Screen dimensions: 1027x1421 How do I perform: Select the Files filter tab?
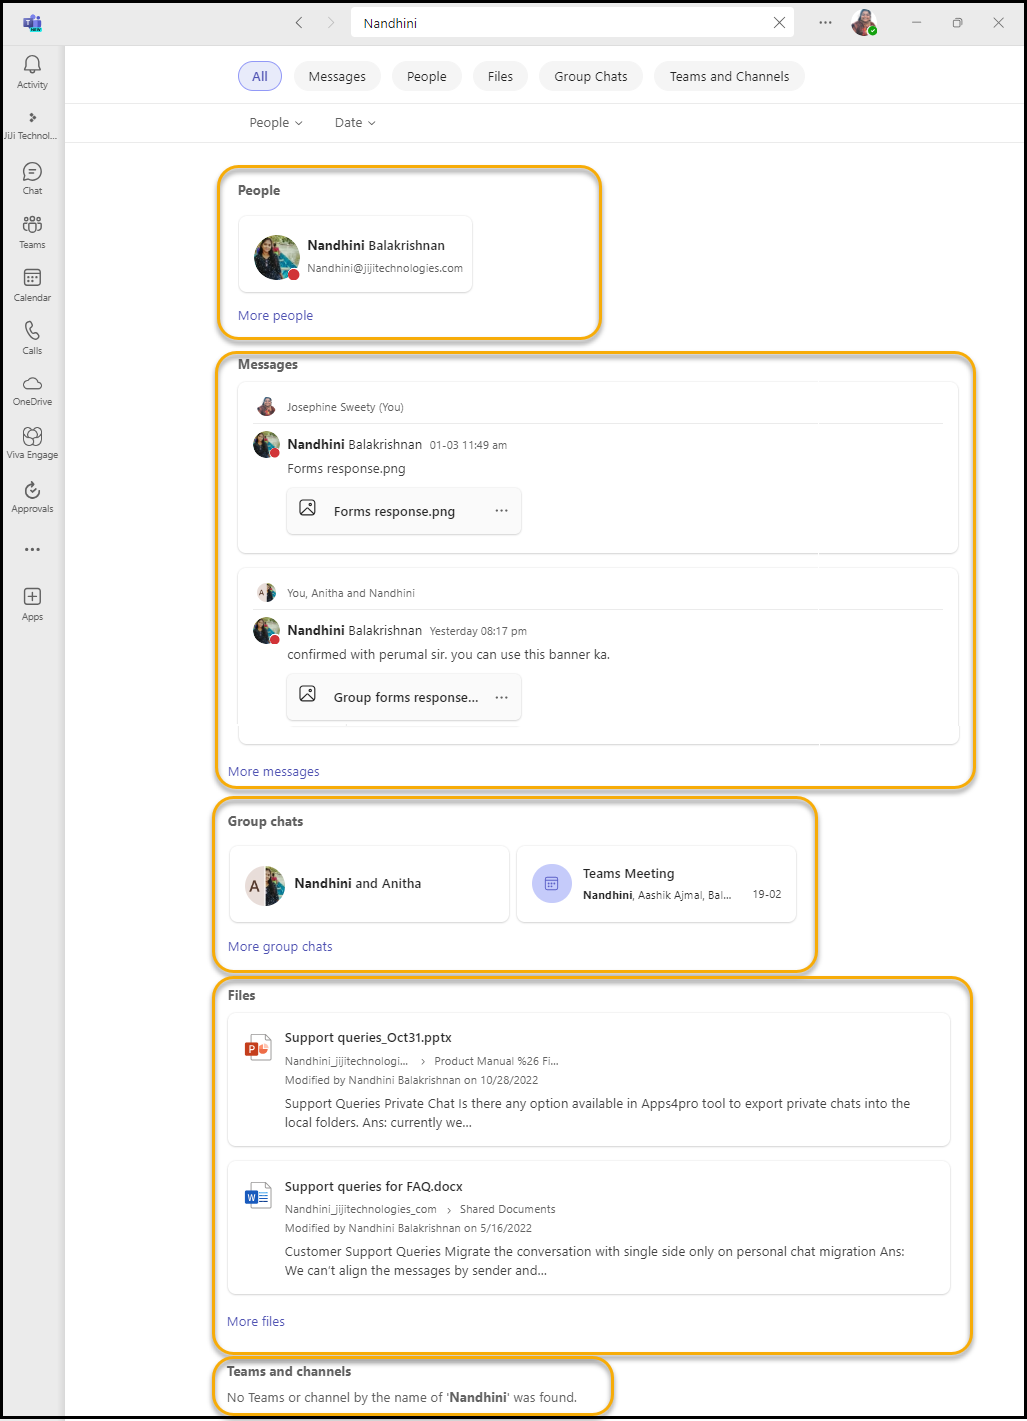tap(500, 77)
